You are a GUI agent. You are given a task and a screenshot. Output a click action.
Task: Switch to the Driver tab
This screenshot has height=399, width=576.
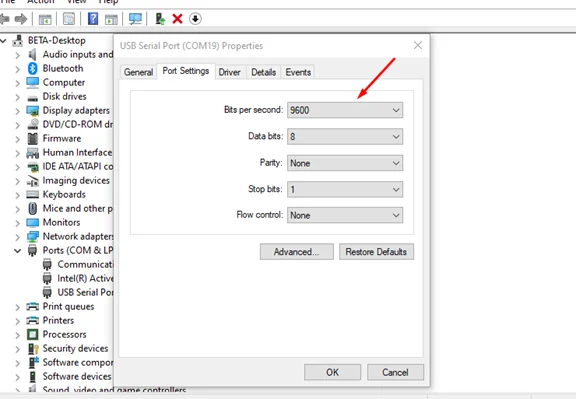tap(230, 72)
